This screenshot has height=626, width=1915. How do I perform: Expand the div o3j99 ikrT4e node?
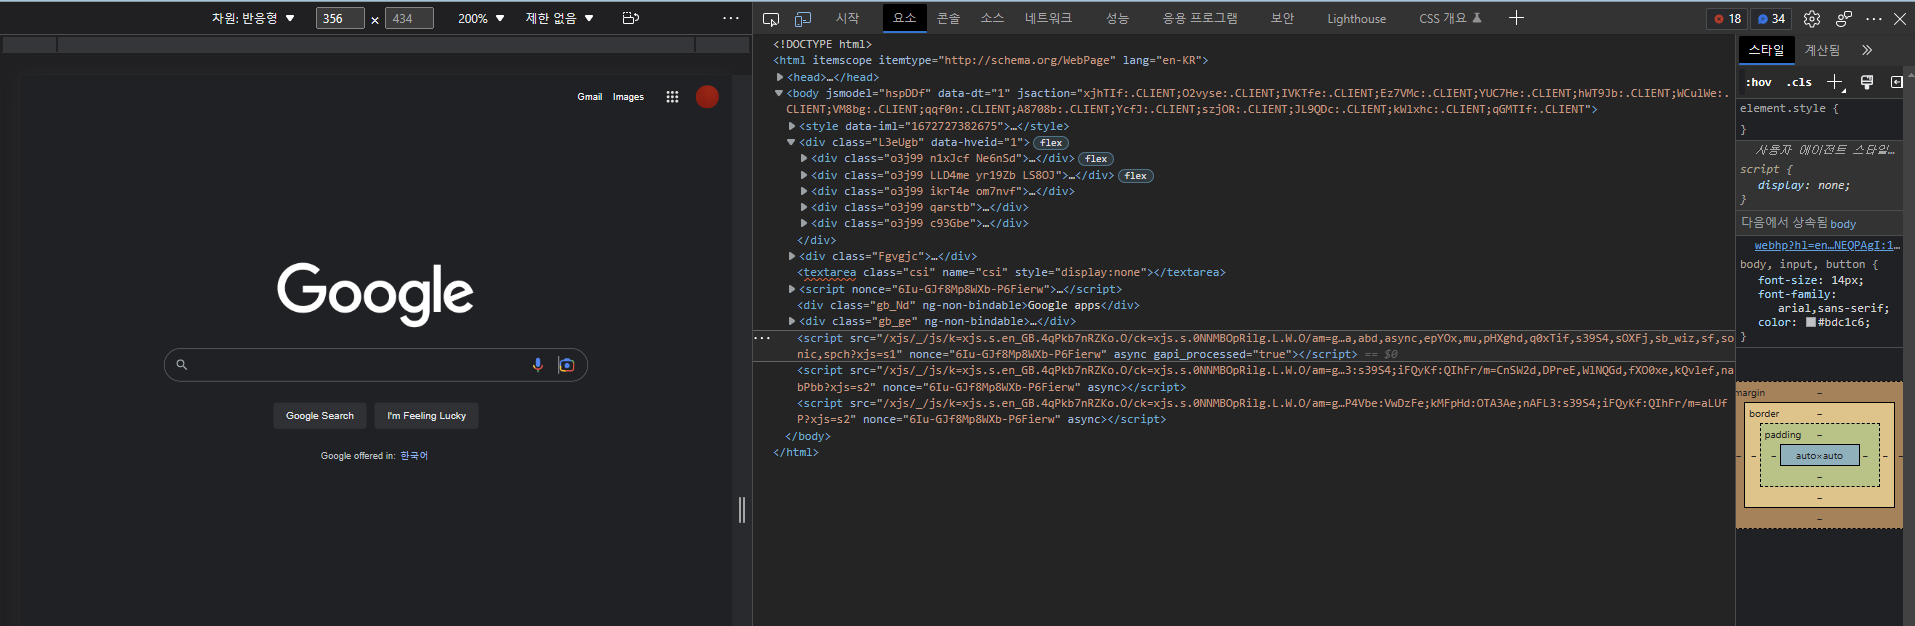(804, 191)
